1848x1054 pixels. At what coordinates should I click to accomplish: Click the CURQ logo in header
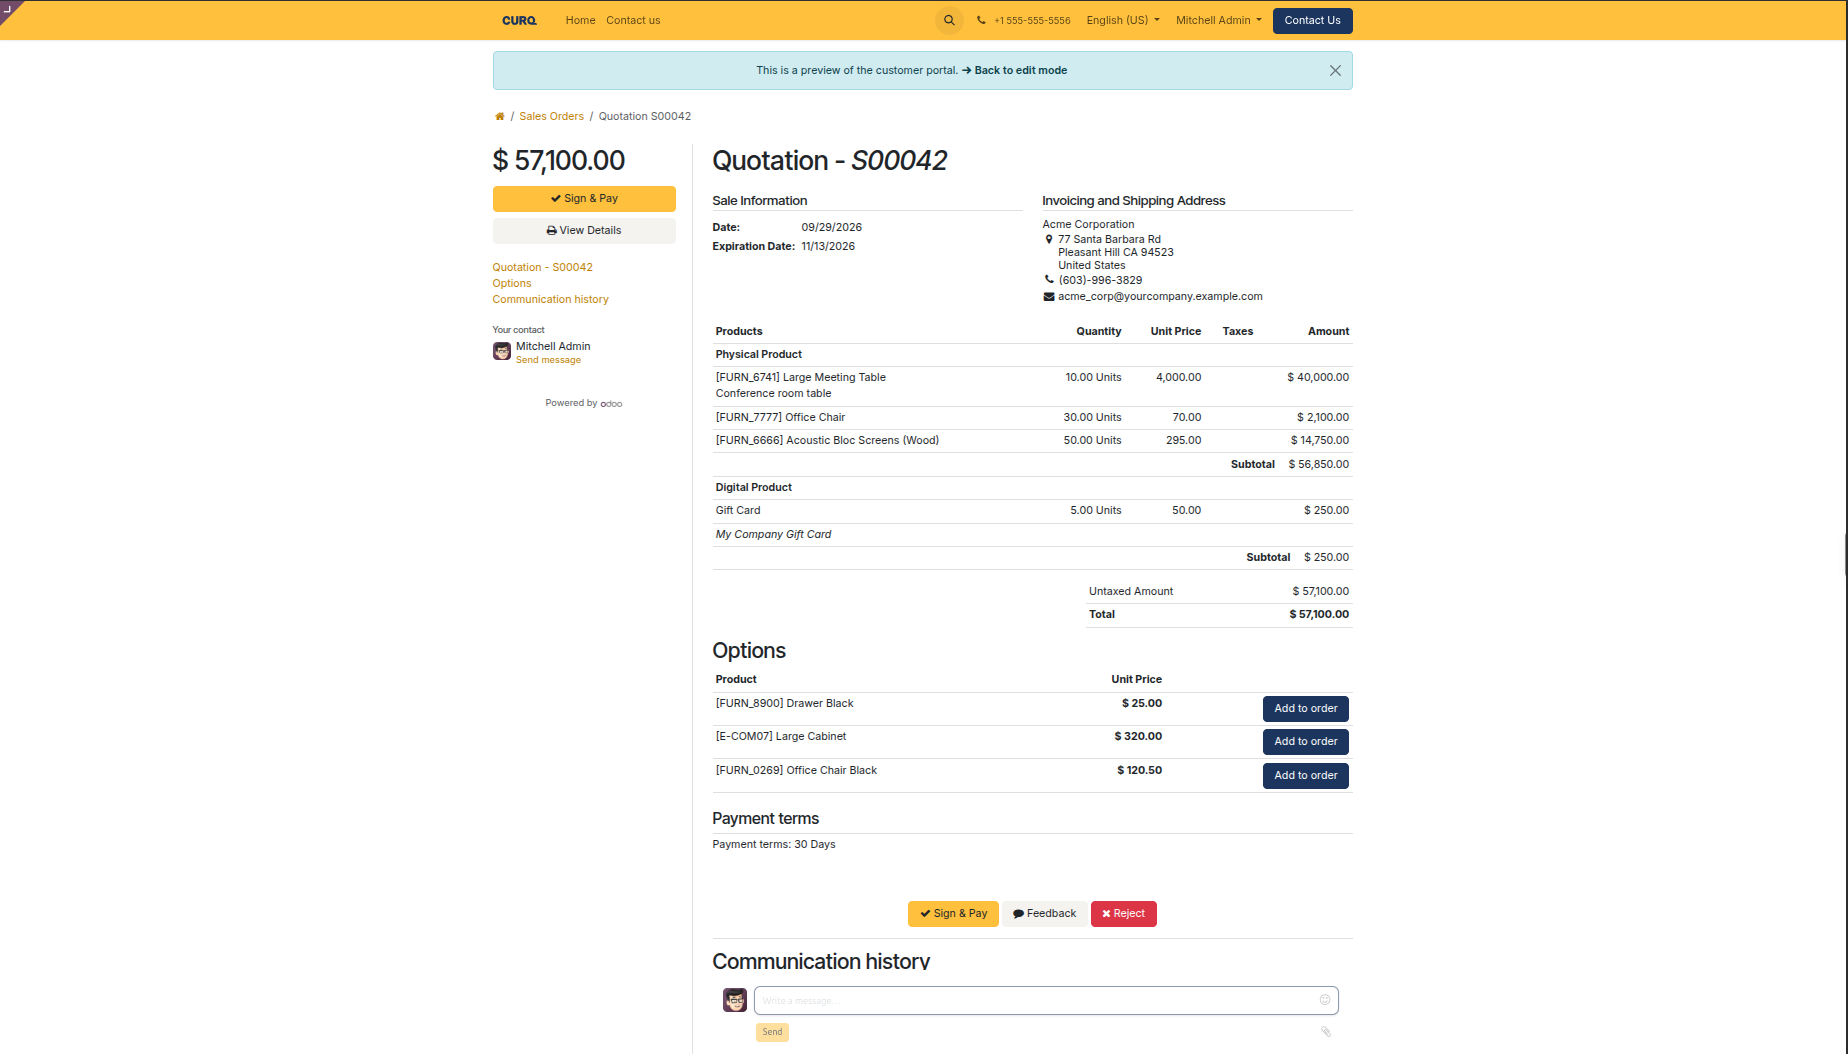pyautogui.click(x=519, y=20)
